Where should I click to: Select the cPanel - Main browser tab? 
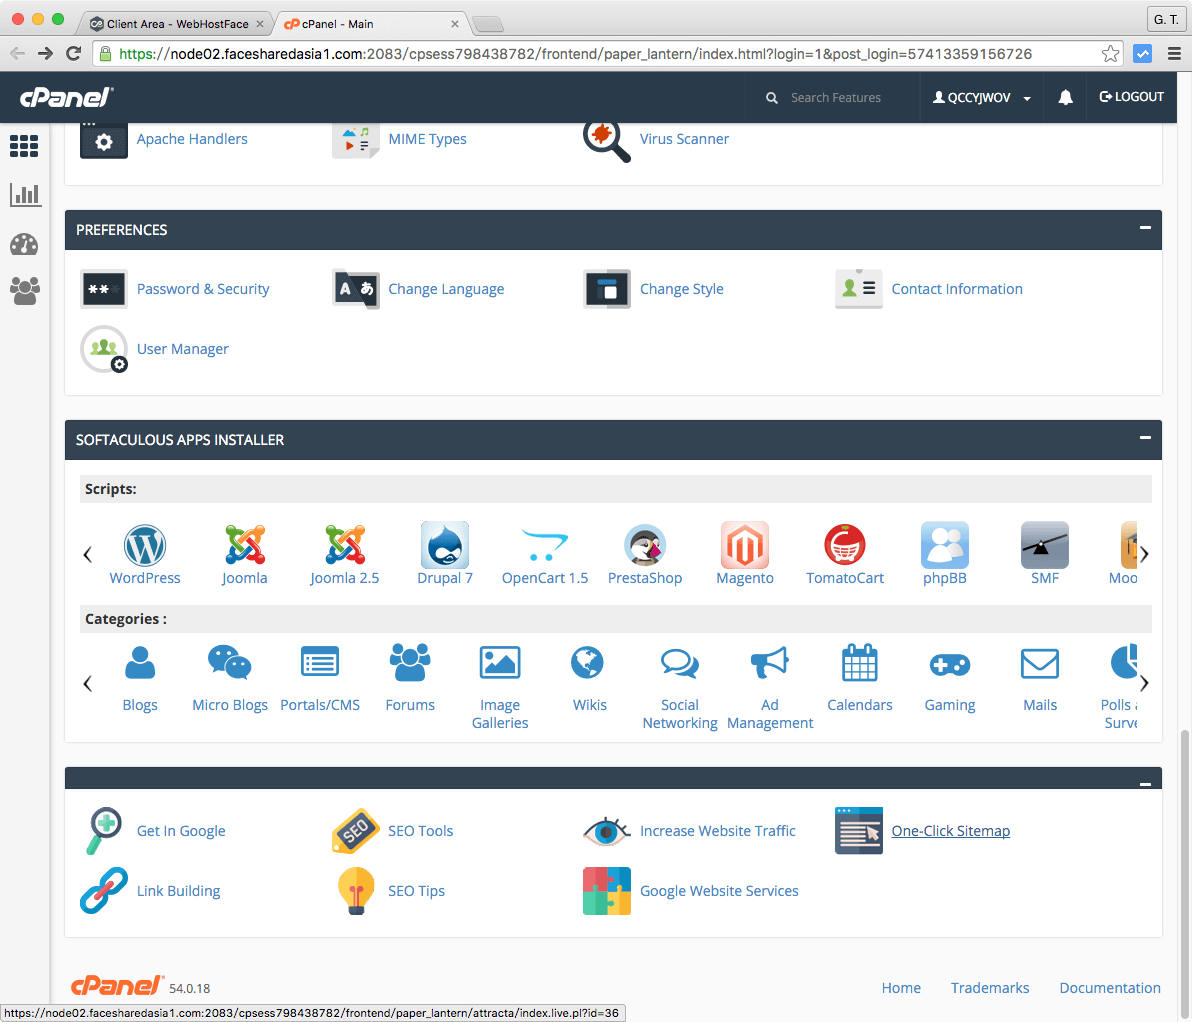(x=360, y=20)
